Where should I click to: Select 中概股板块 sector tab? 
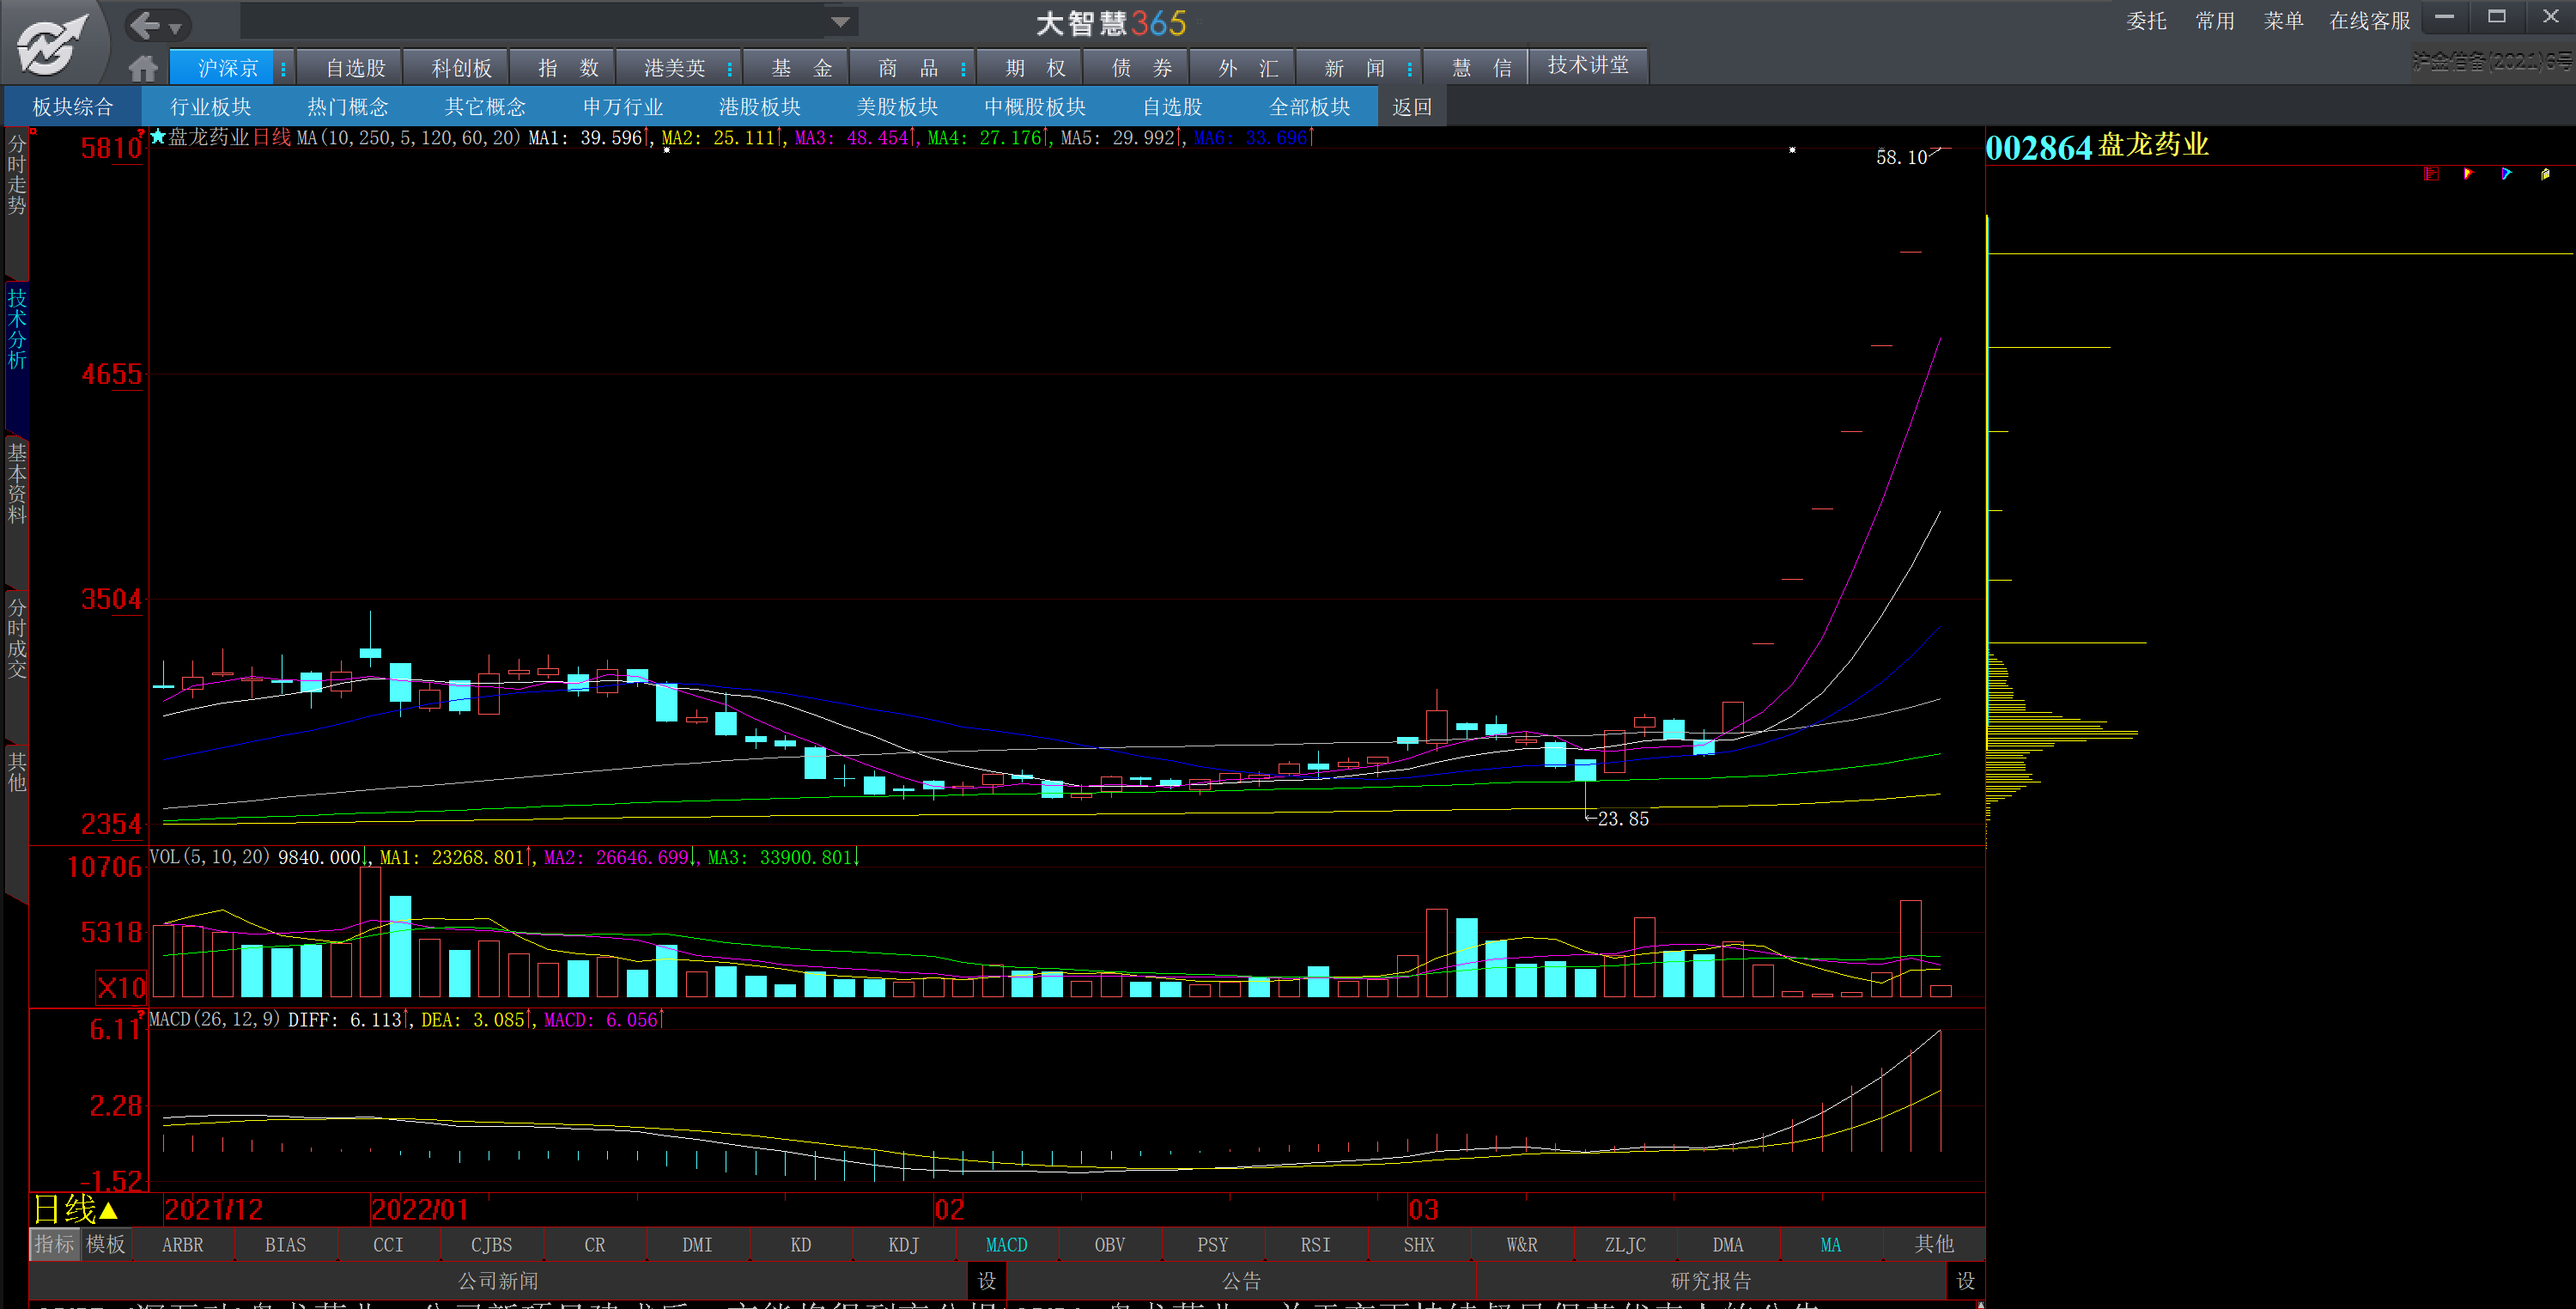1035,107
